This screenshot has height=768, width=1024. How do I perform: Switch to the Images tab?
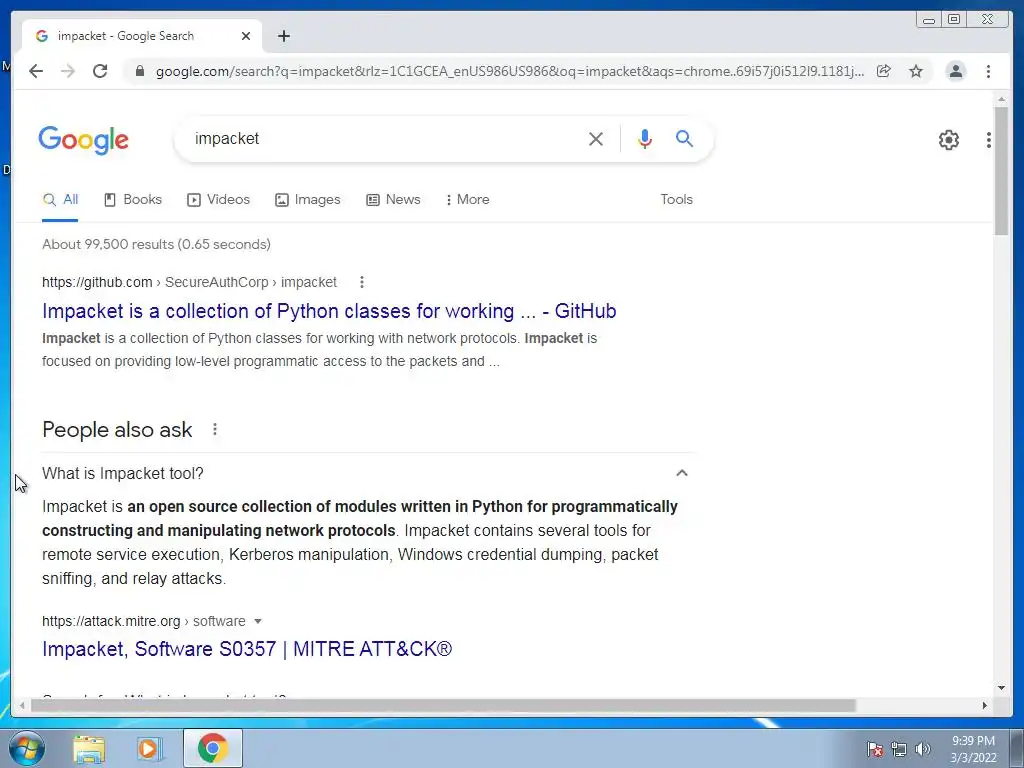(x=308, y=200)
